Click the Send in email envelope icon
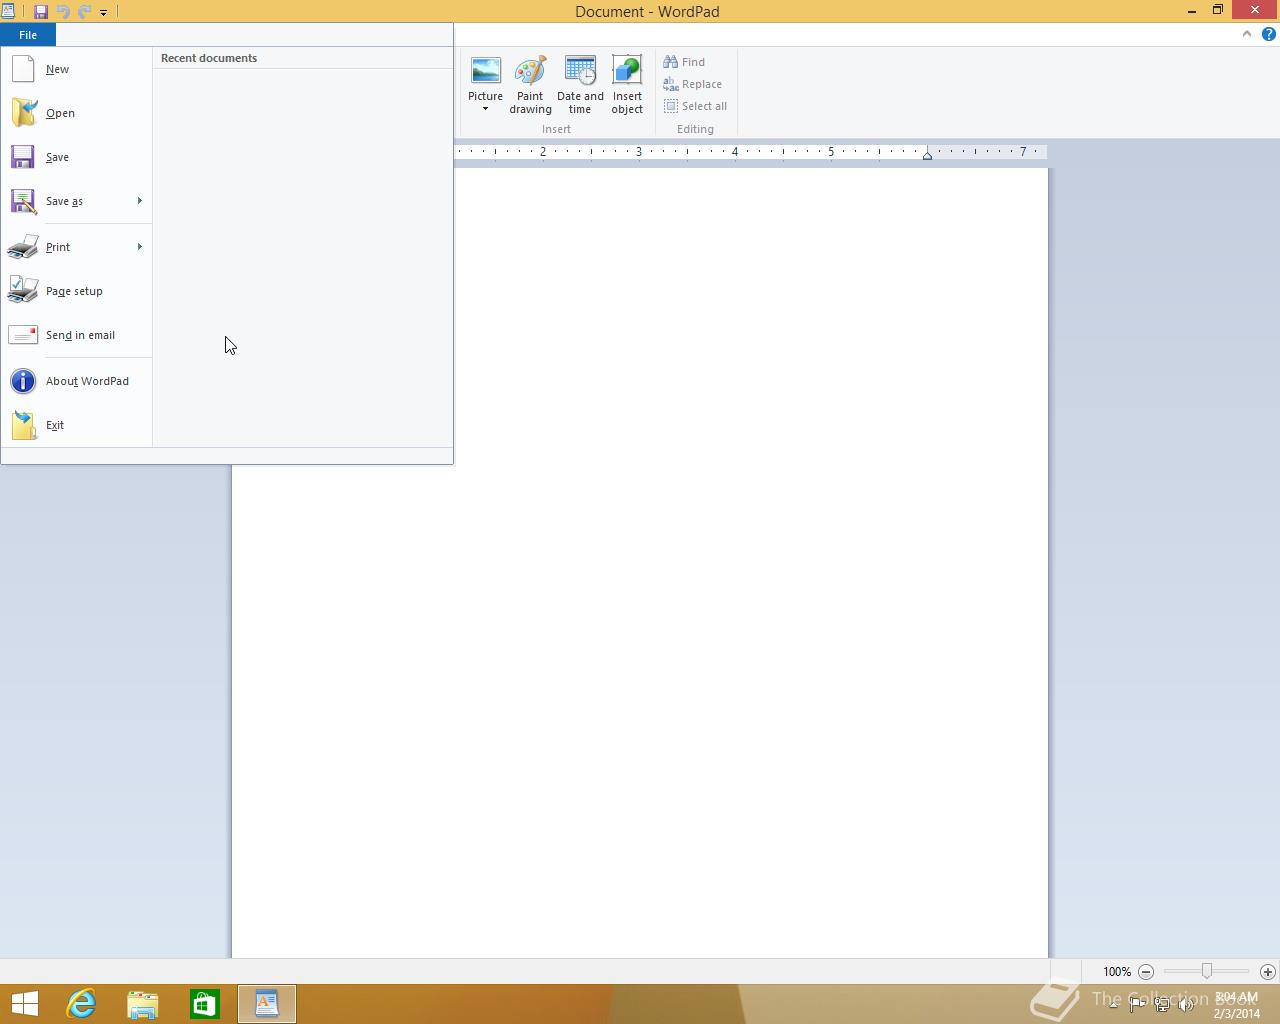Screen dimensions: 1280x1024 (23, 335)
